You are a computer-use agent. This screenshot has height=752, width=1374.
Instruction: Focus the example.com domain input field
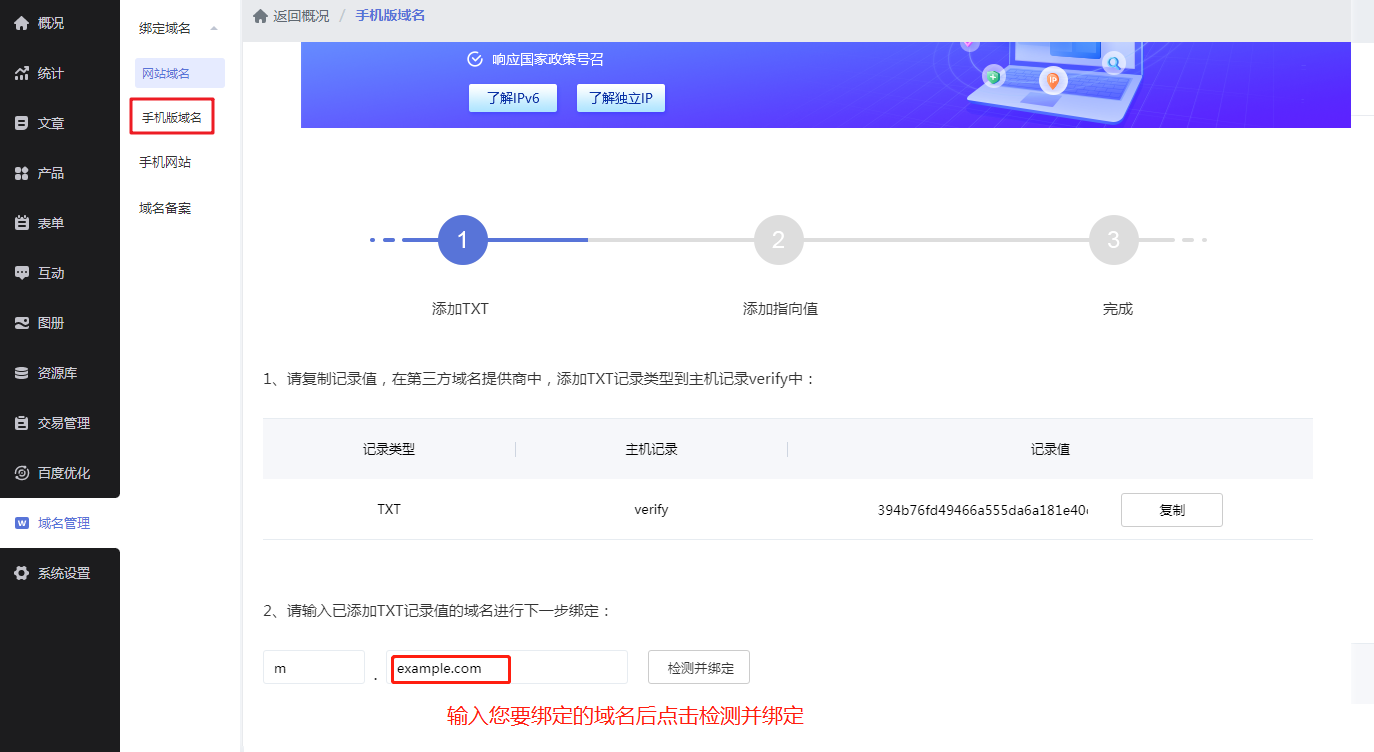[507, 668]
